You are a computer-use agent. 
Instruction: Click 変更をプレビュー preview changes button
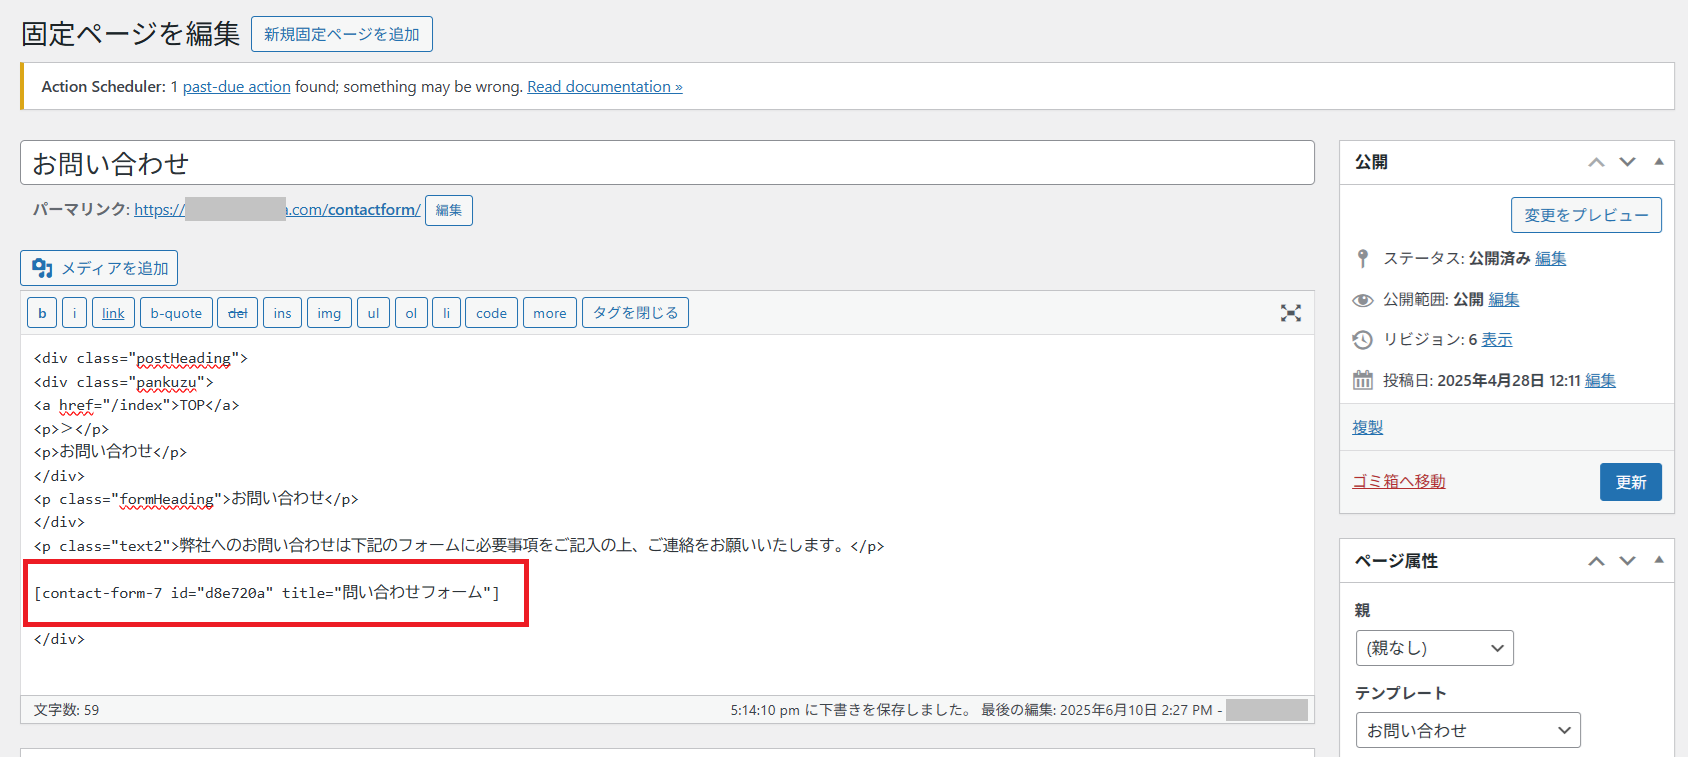point(1585,215)
